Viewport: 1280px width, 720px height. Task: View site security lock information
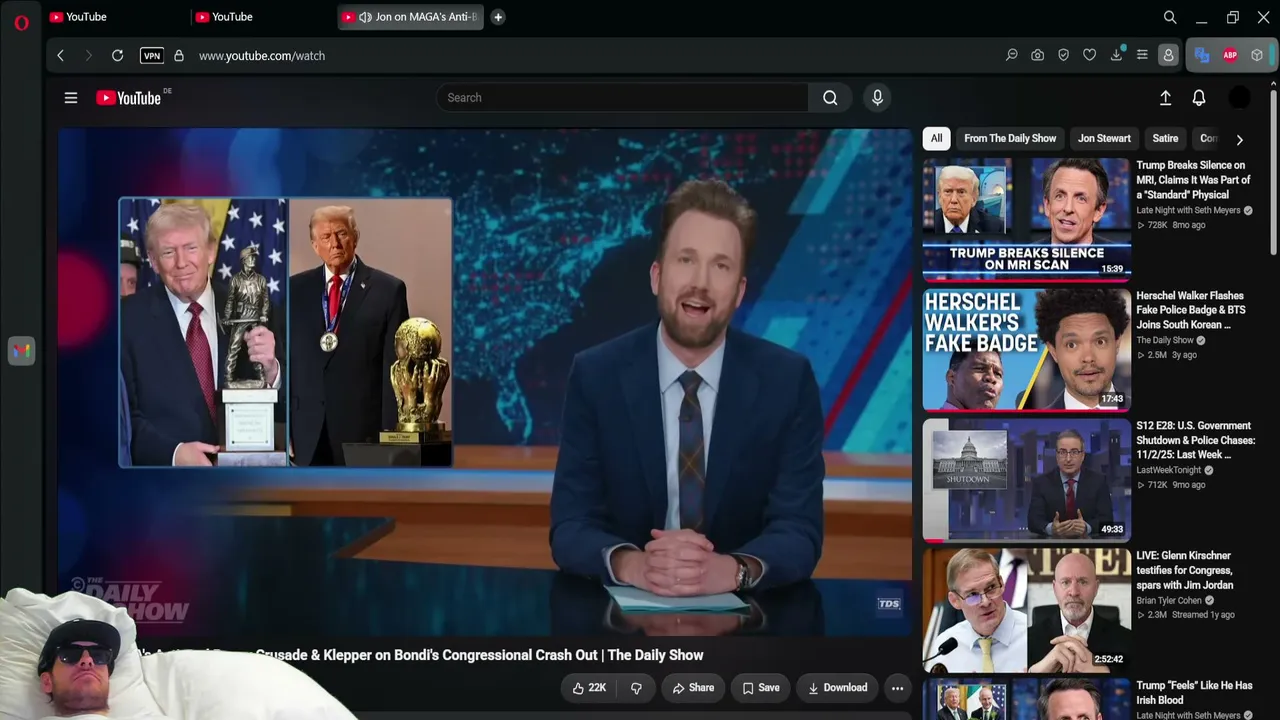coord(179,56)
